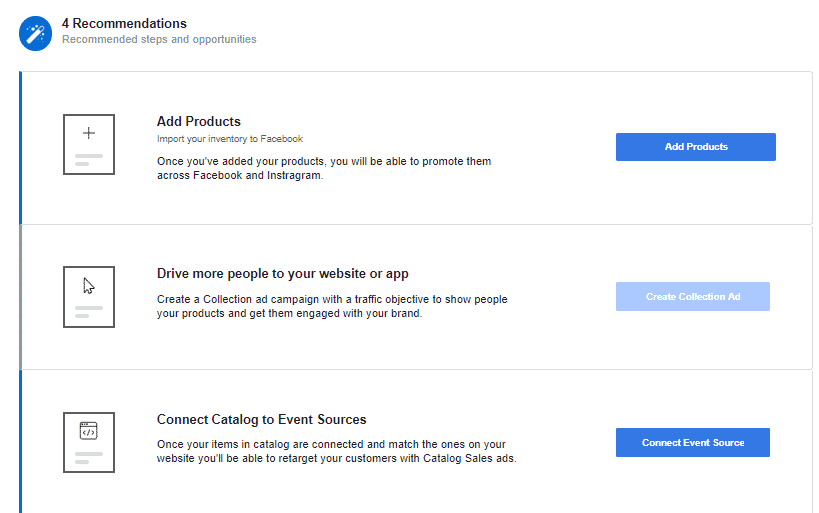Click 'Connect Catalog to Event Sources' title
This screenshot has width=819, height=513.
tap(261, 419)
